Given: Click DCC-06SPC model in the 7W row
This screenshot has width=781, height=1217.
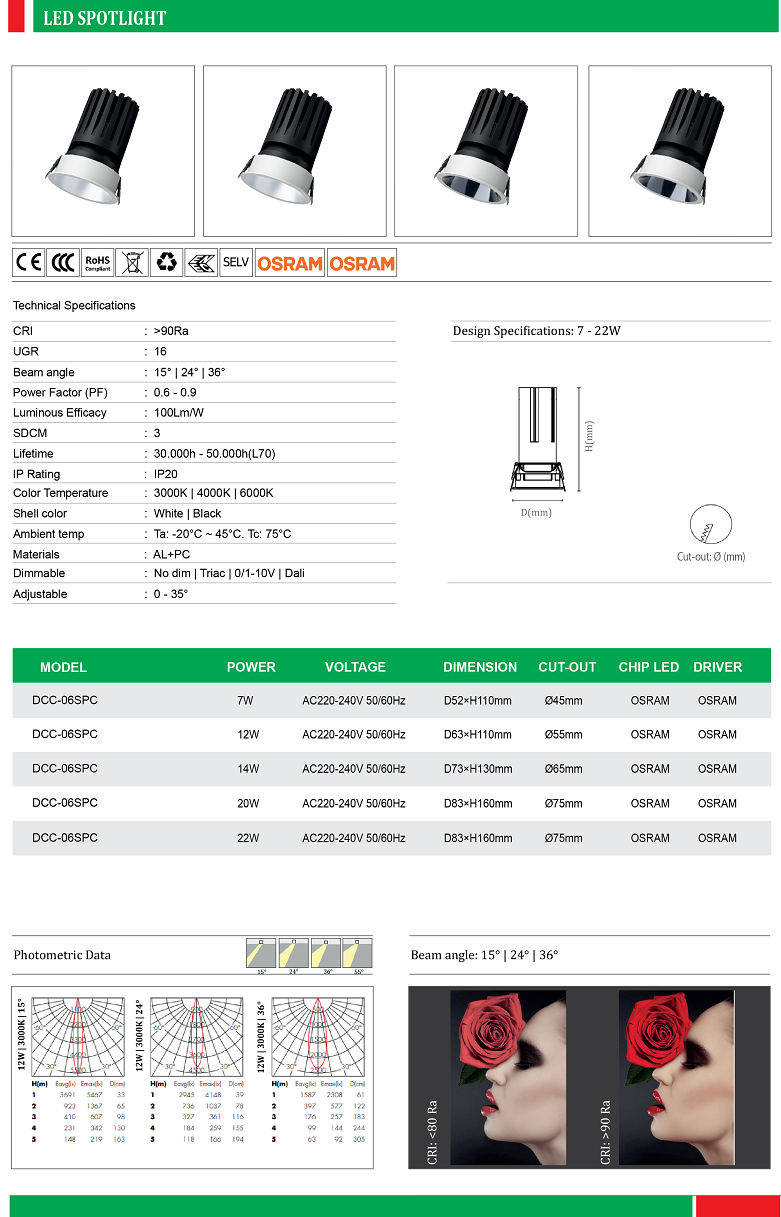Looking at the screenshot, I should [x=65, y=700].
